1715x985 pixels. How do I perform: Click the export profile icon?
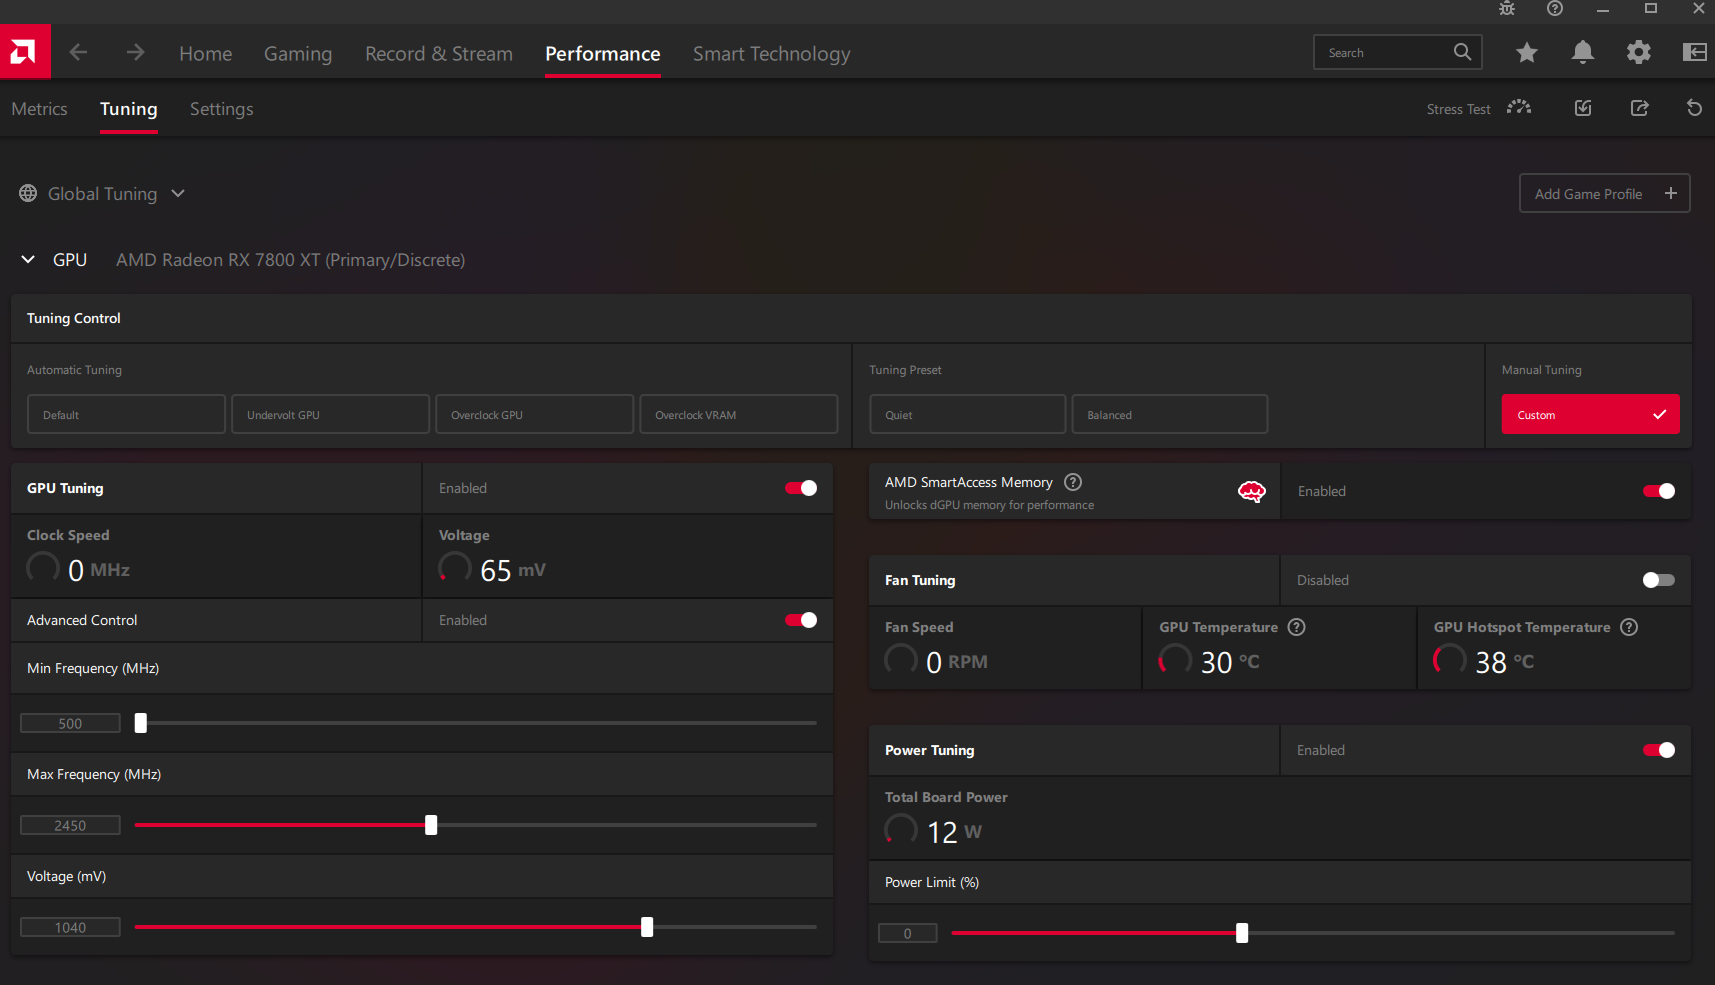(1639, 108)
